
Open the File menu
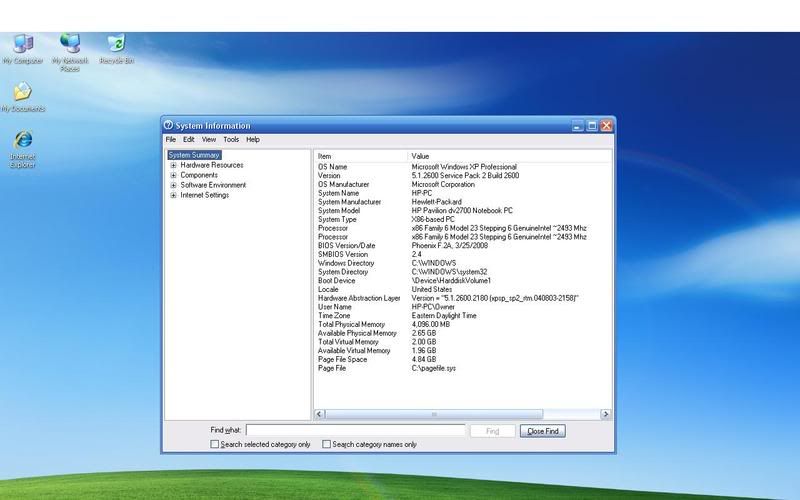pos(171,140)
